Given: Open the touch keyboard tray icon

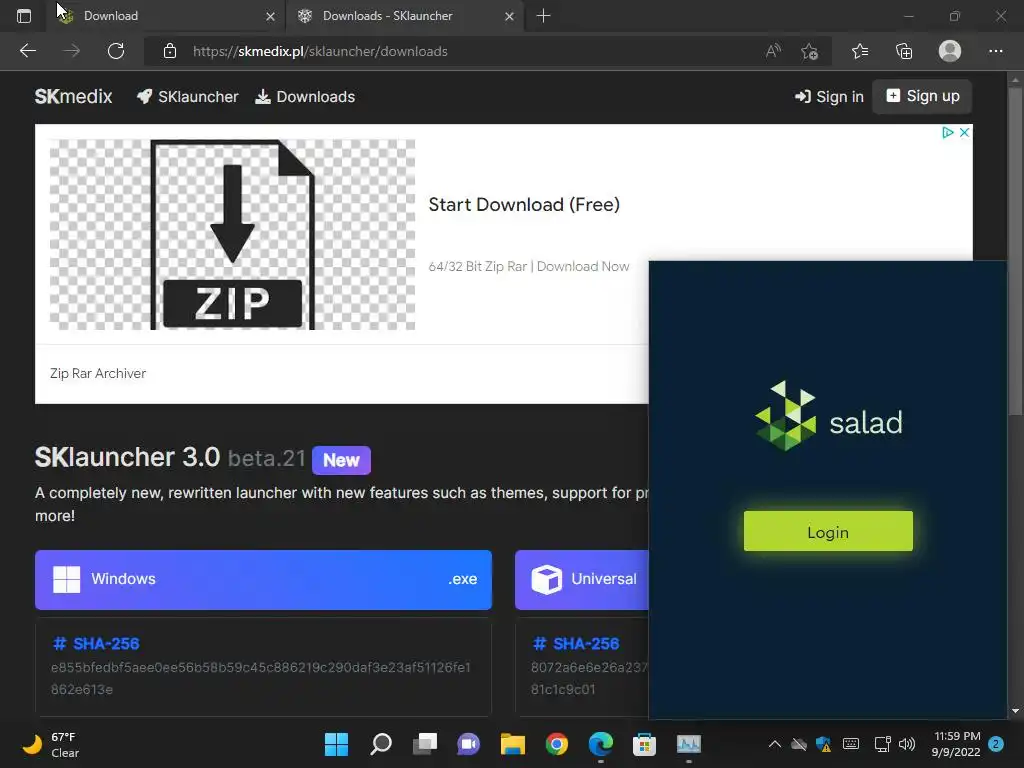Looking at the screenshot, I should click(x=851, y=744).
